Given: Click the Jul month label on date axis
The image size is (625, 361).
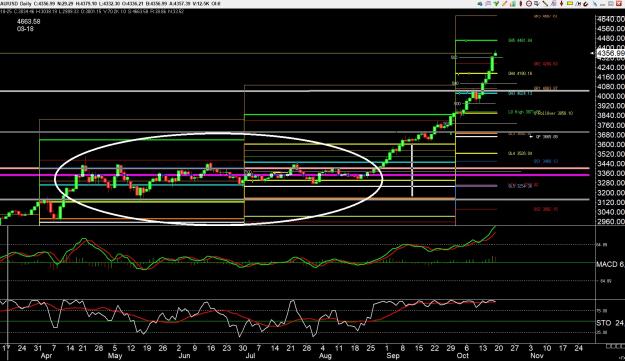Looking at the screenshot, I should point(250,355).
